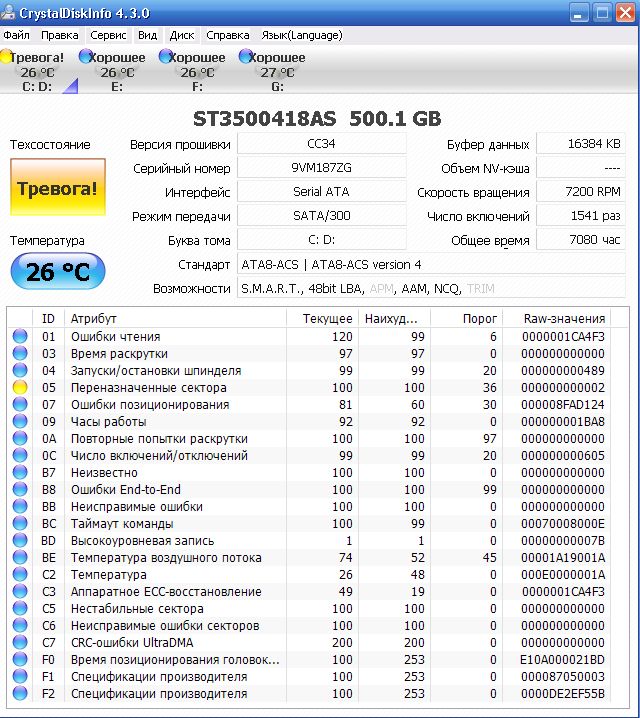Click the CrystalDiskInfo title bar app icon
640x718 pixels.
[8, 12]
